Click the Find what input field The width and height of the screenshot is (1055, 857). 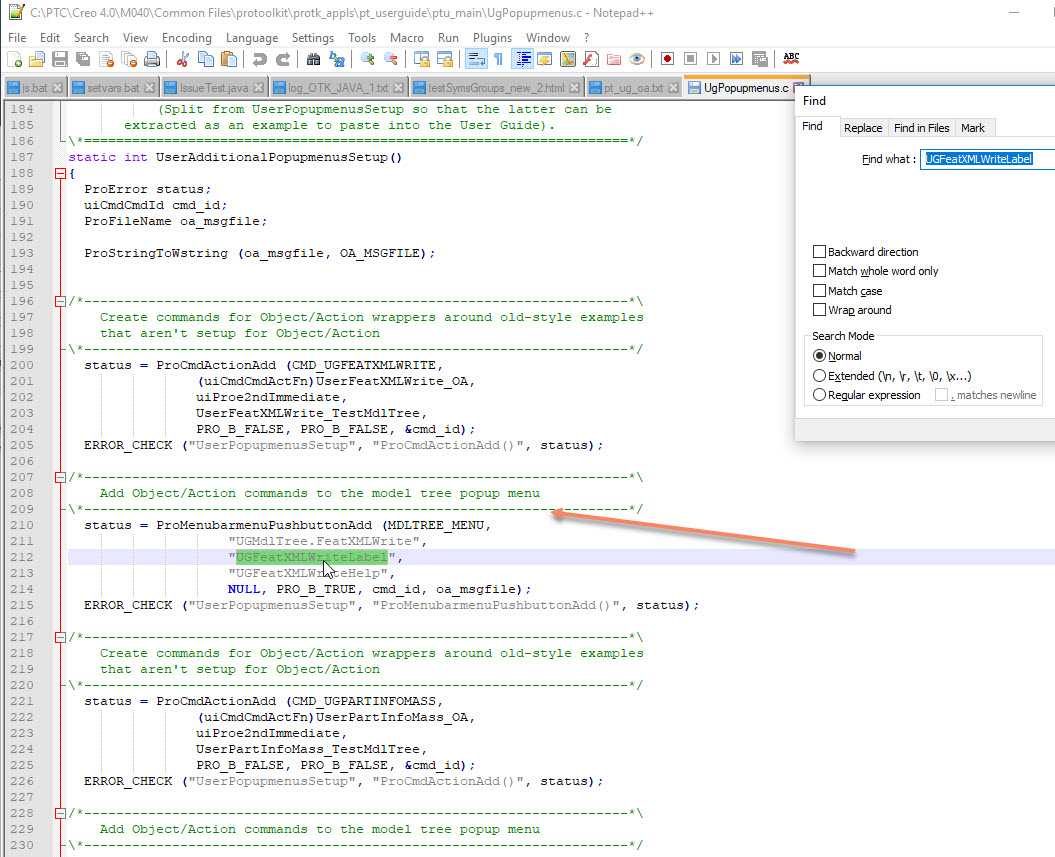pyautogui.click(x=987, y=158)
